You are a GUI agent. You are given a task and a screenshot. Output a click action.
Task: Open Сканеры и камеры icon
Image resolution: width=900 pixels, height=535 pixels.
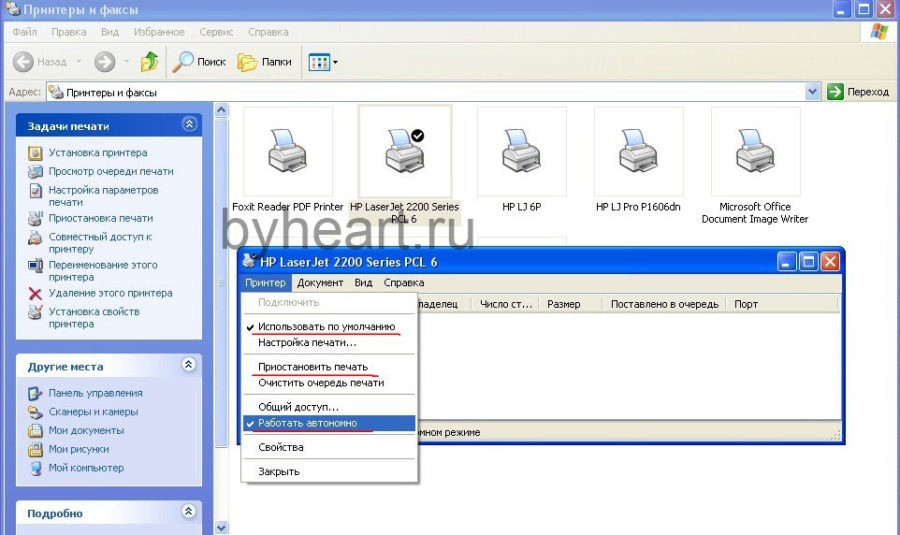coord(35,412)
